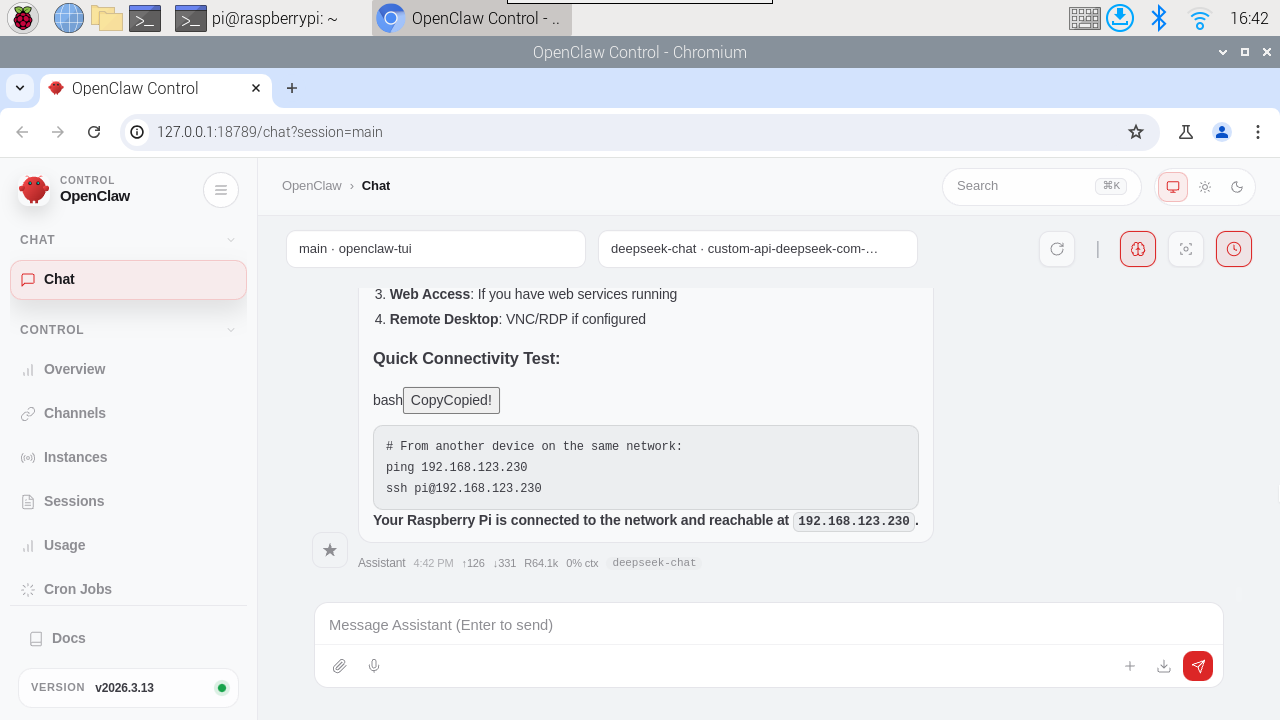Screen dimensions: 1280x720
Task: Open the tab search dropdown arrow
Action: point(20,88)
